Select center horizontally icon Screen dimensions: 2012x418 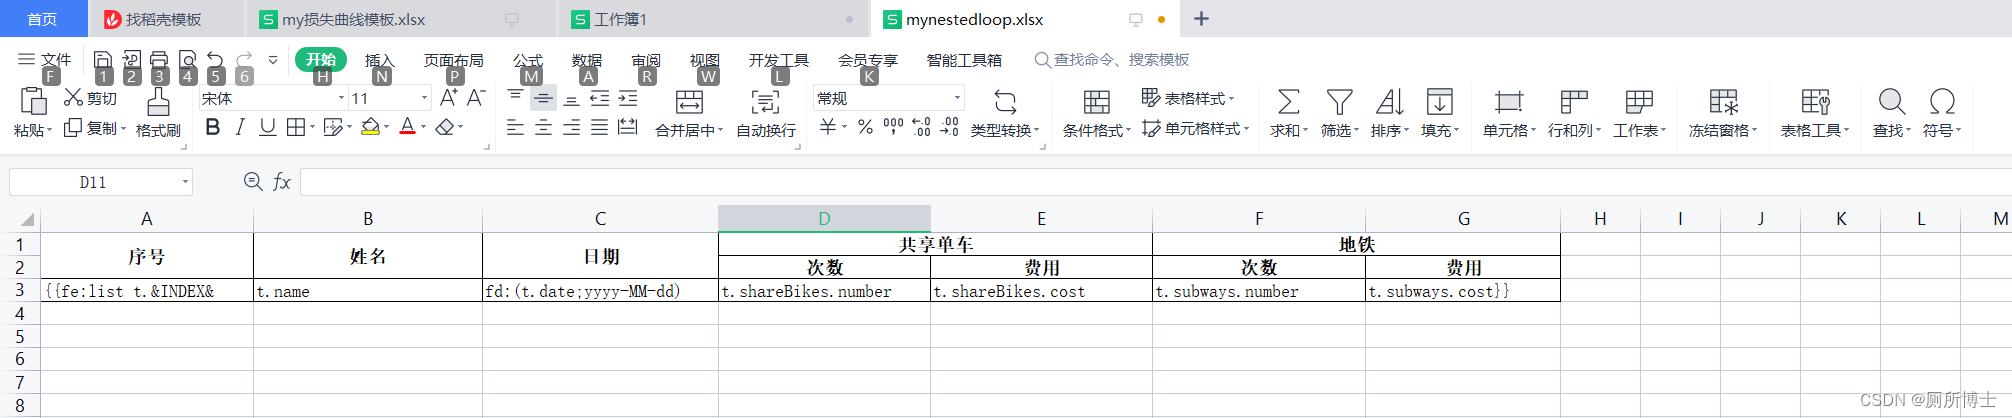(543, 127)
